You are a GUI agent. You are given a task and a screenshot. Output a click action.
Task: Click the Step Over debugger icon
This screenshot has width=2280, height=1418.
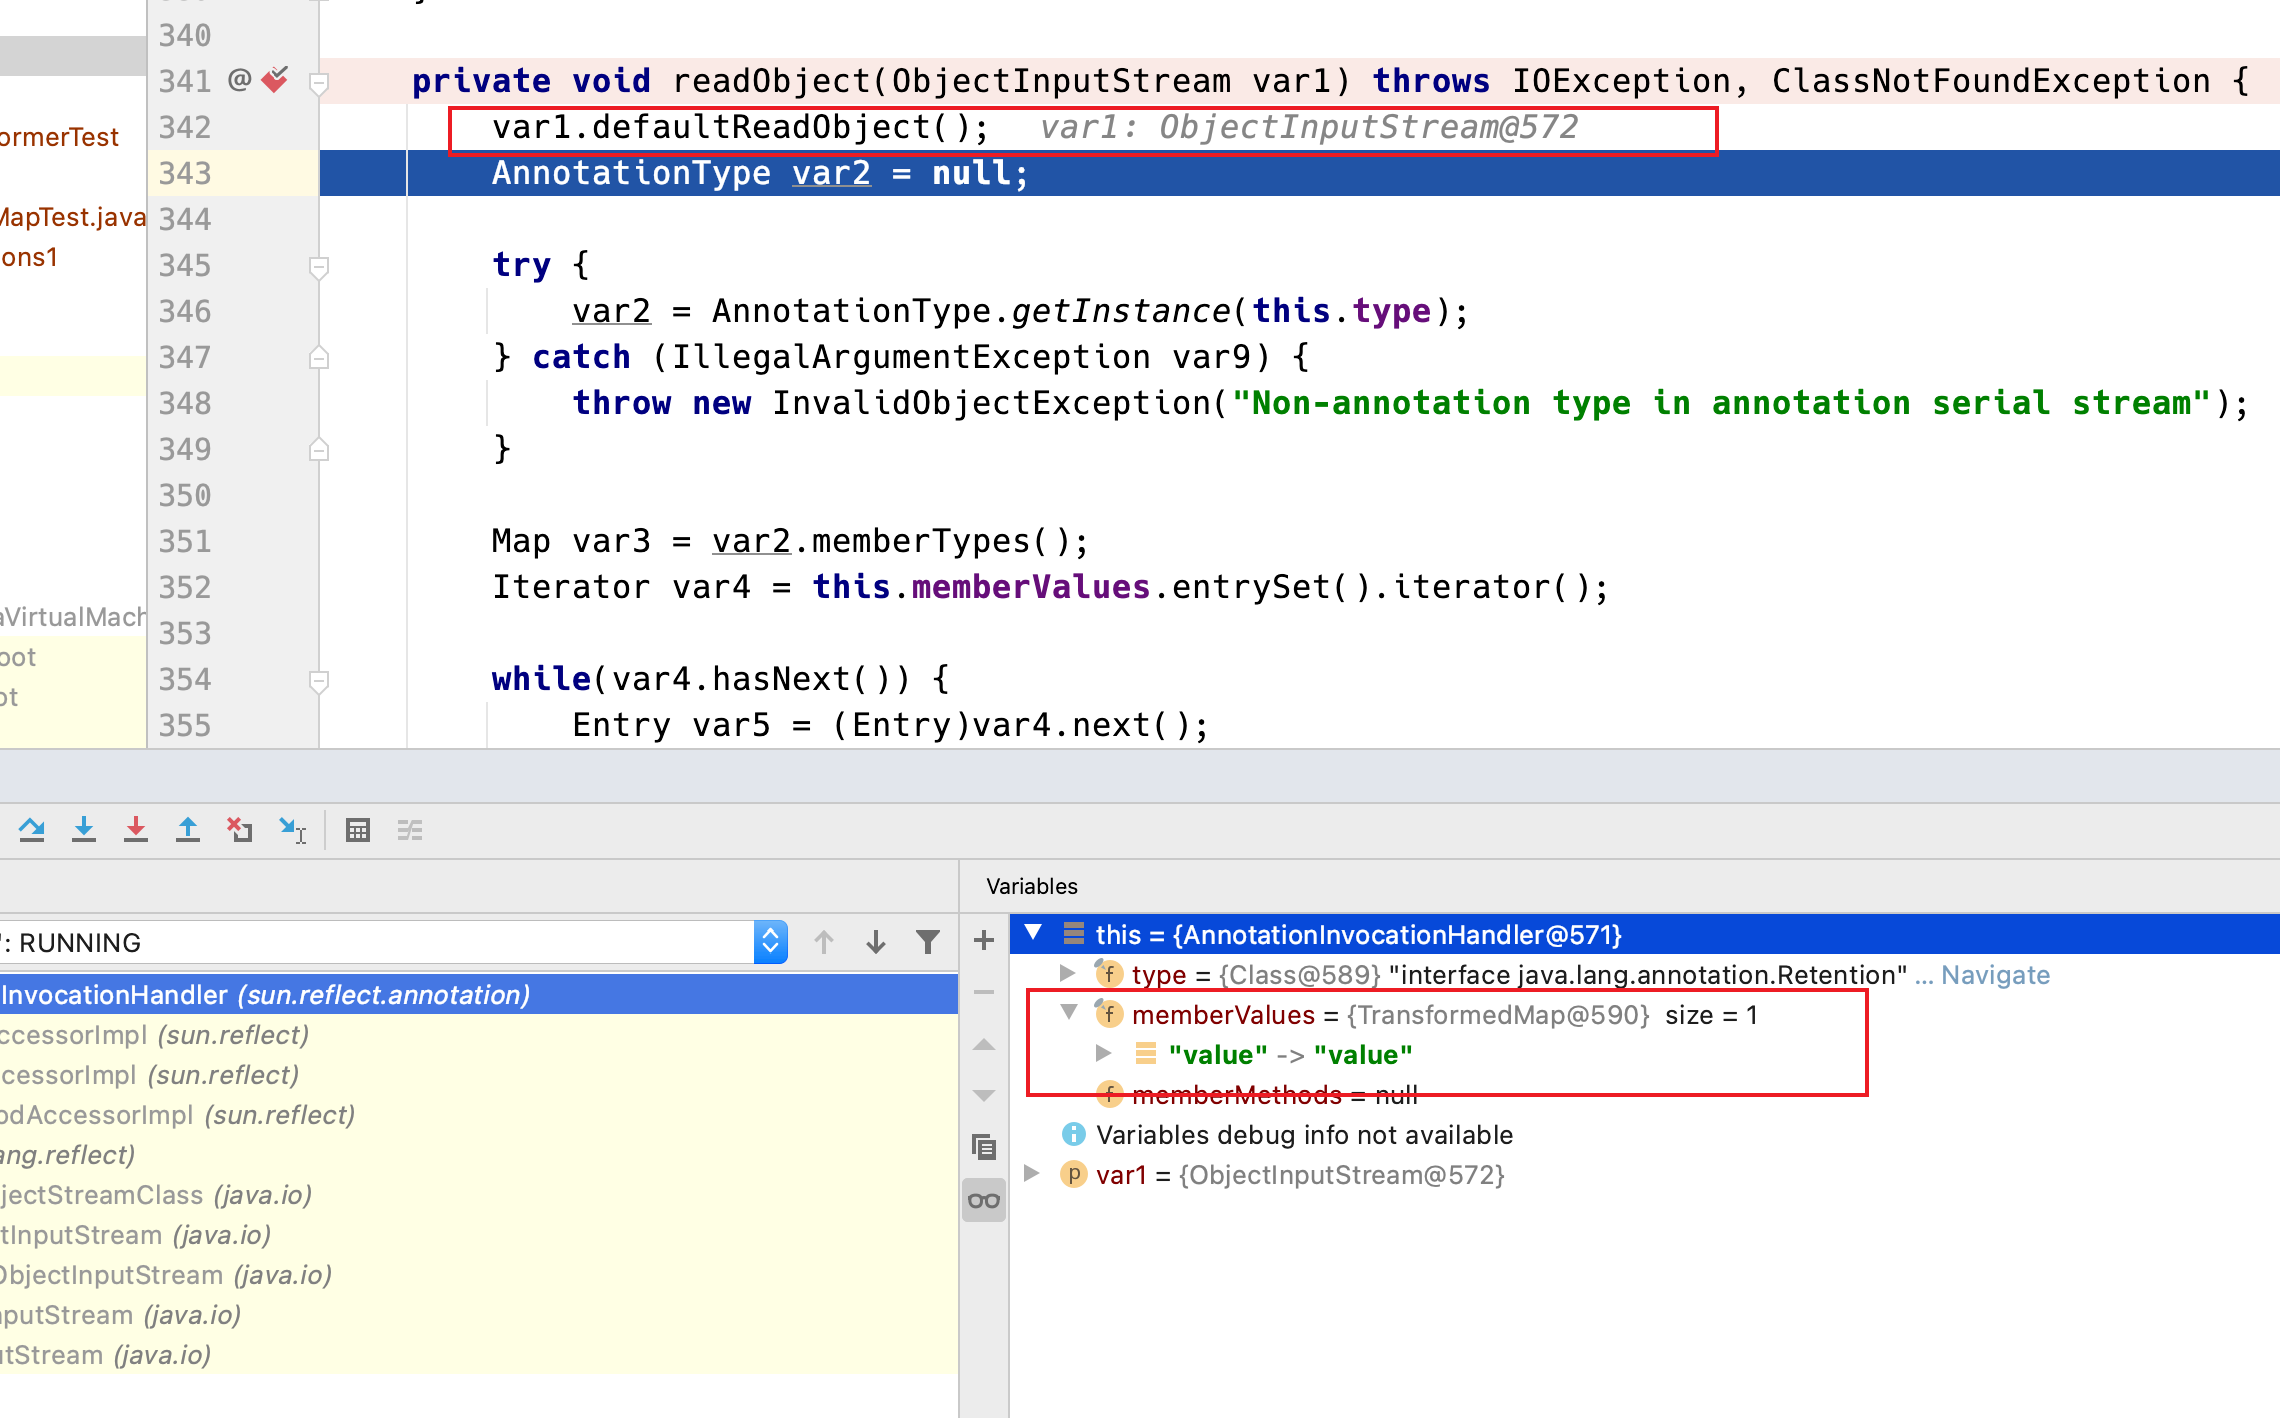[x=32, y=830]
